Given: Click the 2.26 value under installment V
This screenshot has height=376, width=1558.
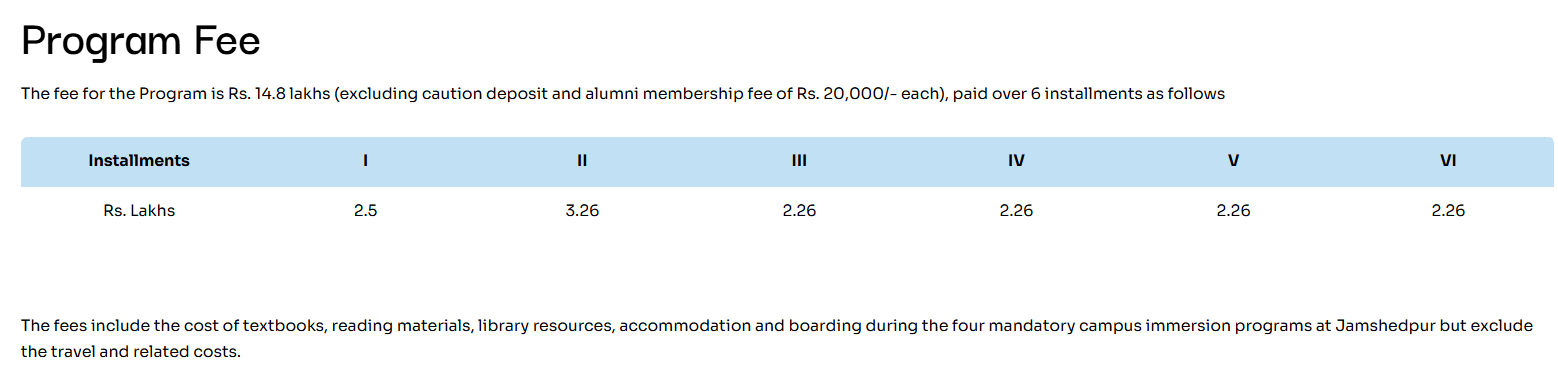Looking at the screenshot, I should 1233,211.
